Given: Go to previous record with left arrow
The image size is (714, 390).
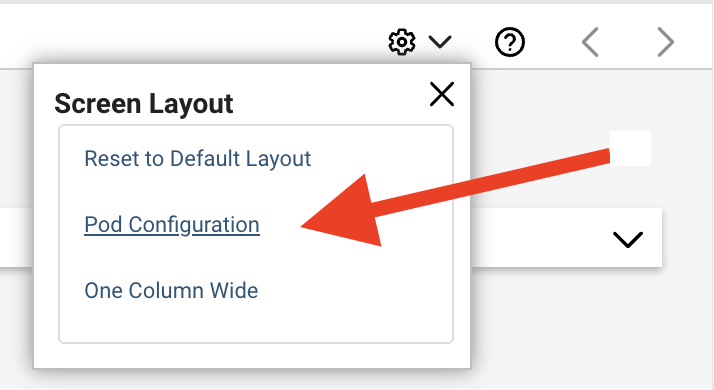Looking at the screenshot, I should [590, 42].
